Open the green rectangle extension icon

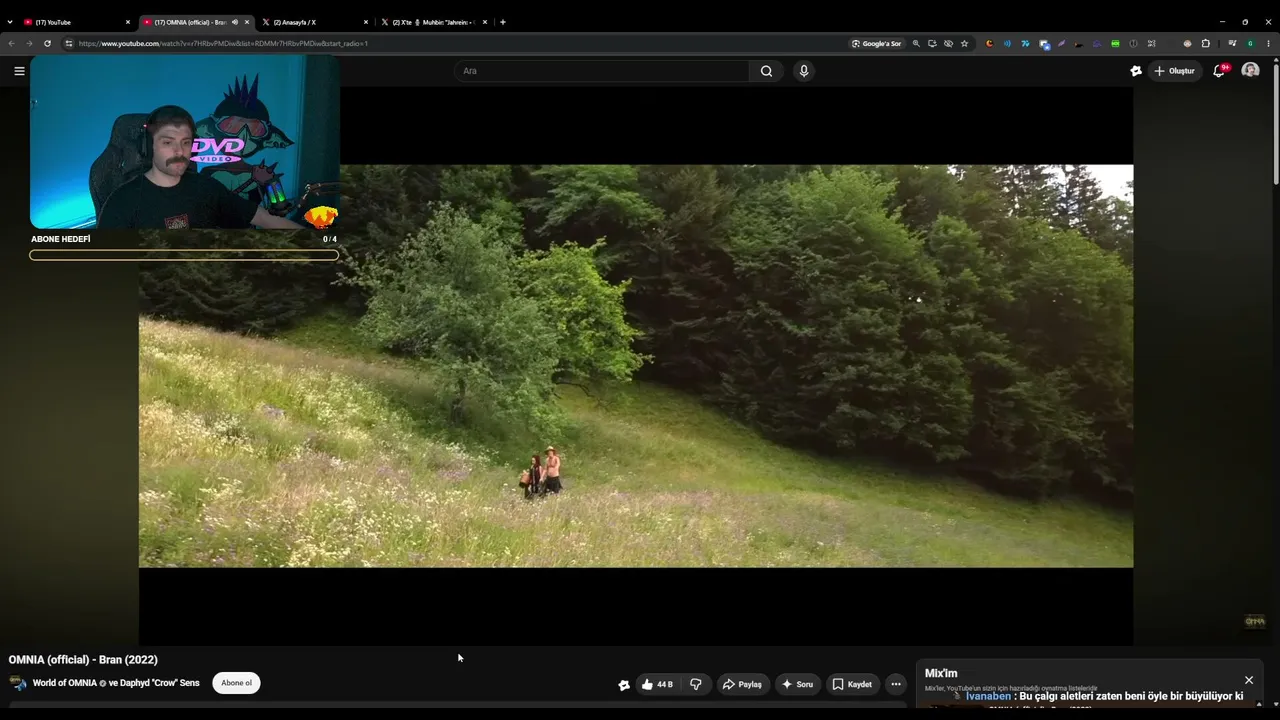[1115, 43]
